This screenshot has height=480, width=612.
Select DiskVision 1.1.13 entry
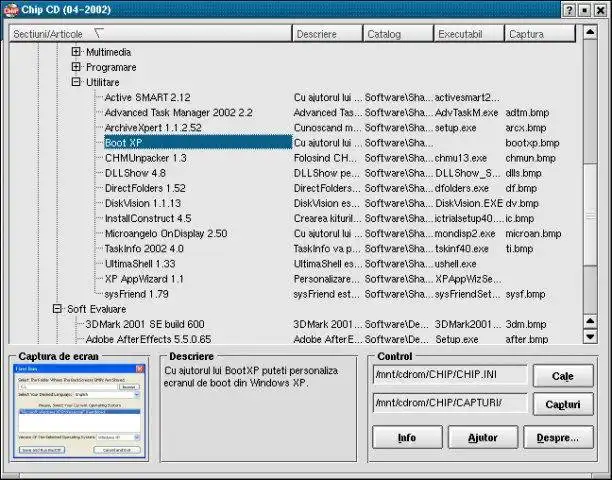pos(143,203)
